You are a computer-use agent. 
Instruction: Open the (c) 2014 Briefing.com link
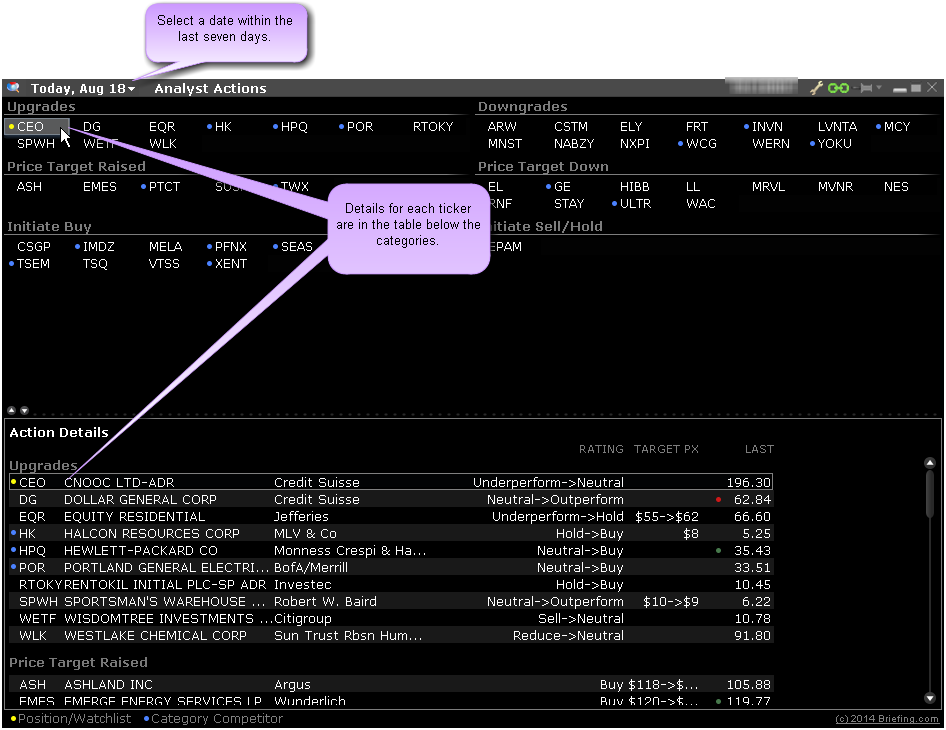click(x=887, y=719)
